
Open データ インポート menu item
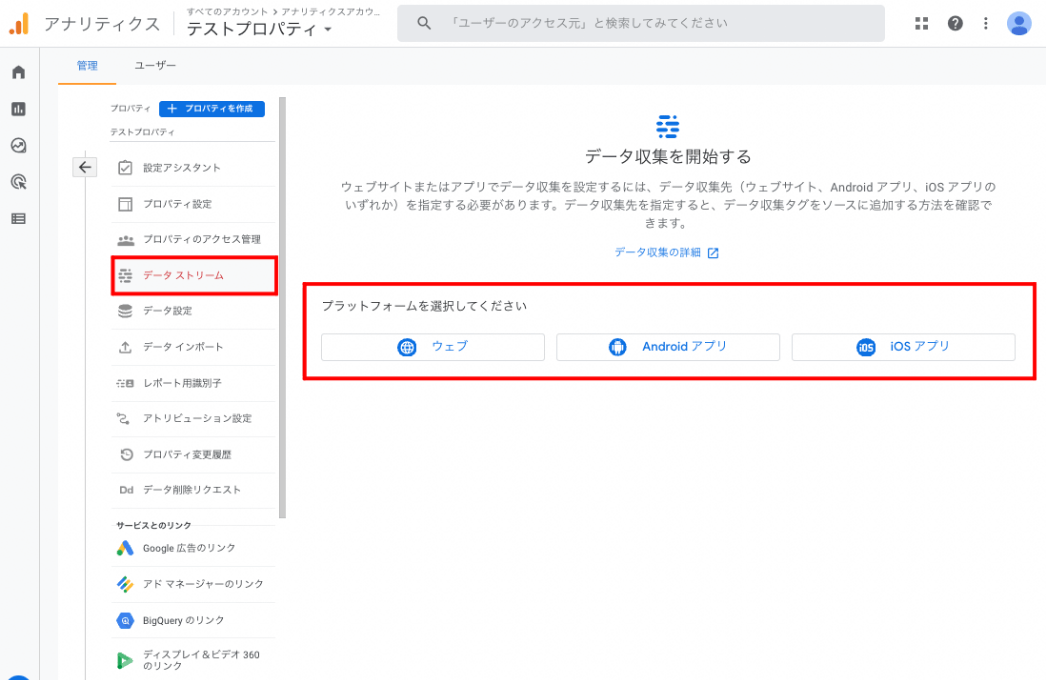pos(193,347)
